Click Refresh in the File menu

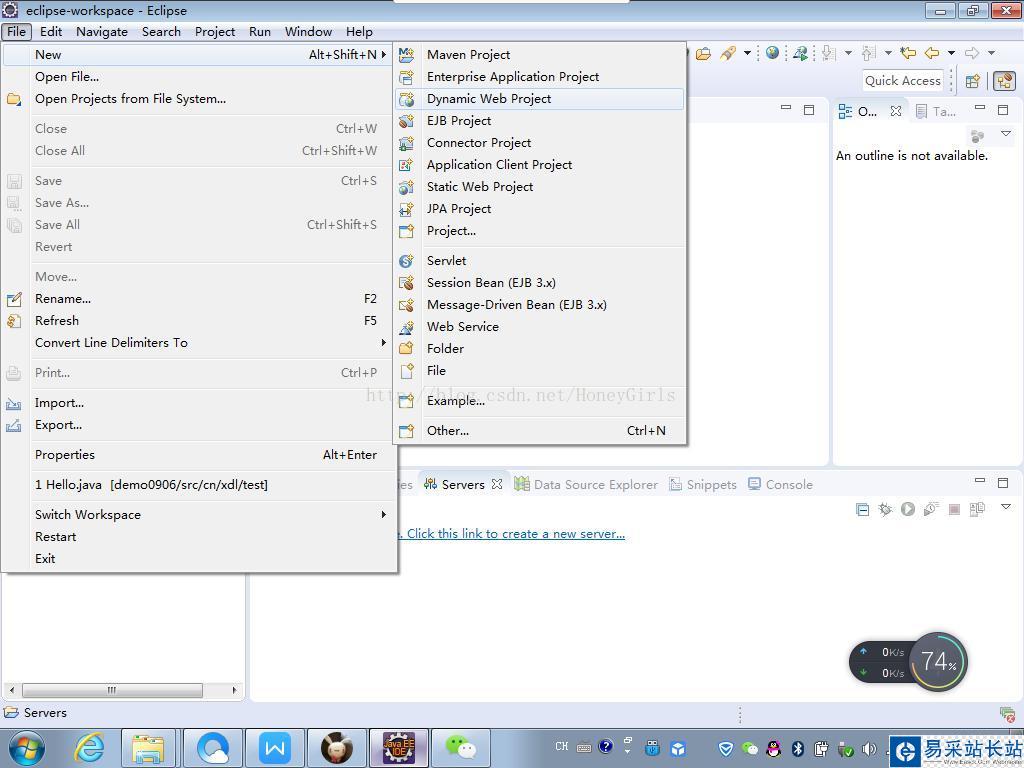click(199, 321)
